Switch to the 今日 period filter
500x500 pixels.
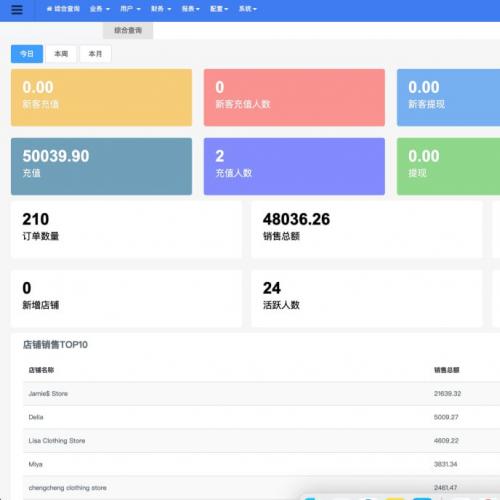coord(27,54)
